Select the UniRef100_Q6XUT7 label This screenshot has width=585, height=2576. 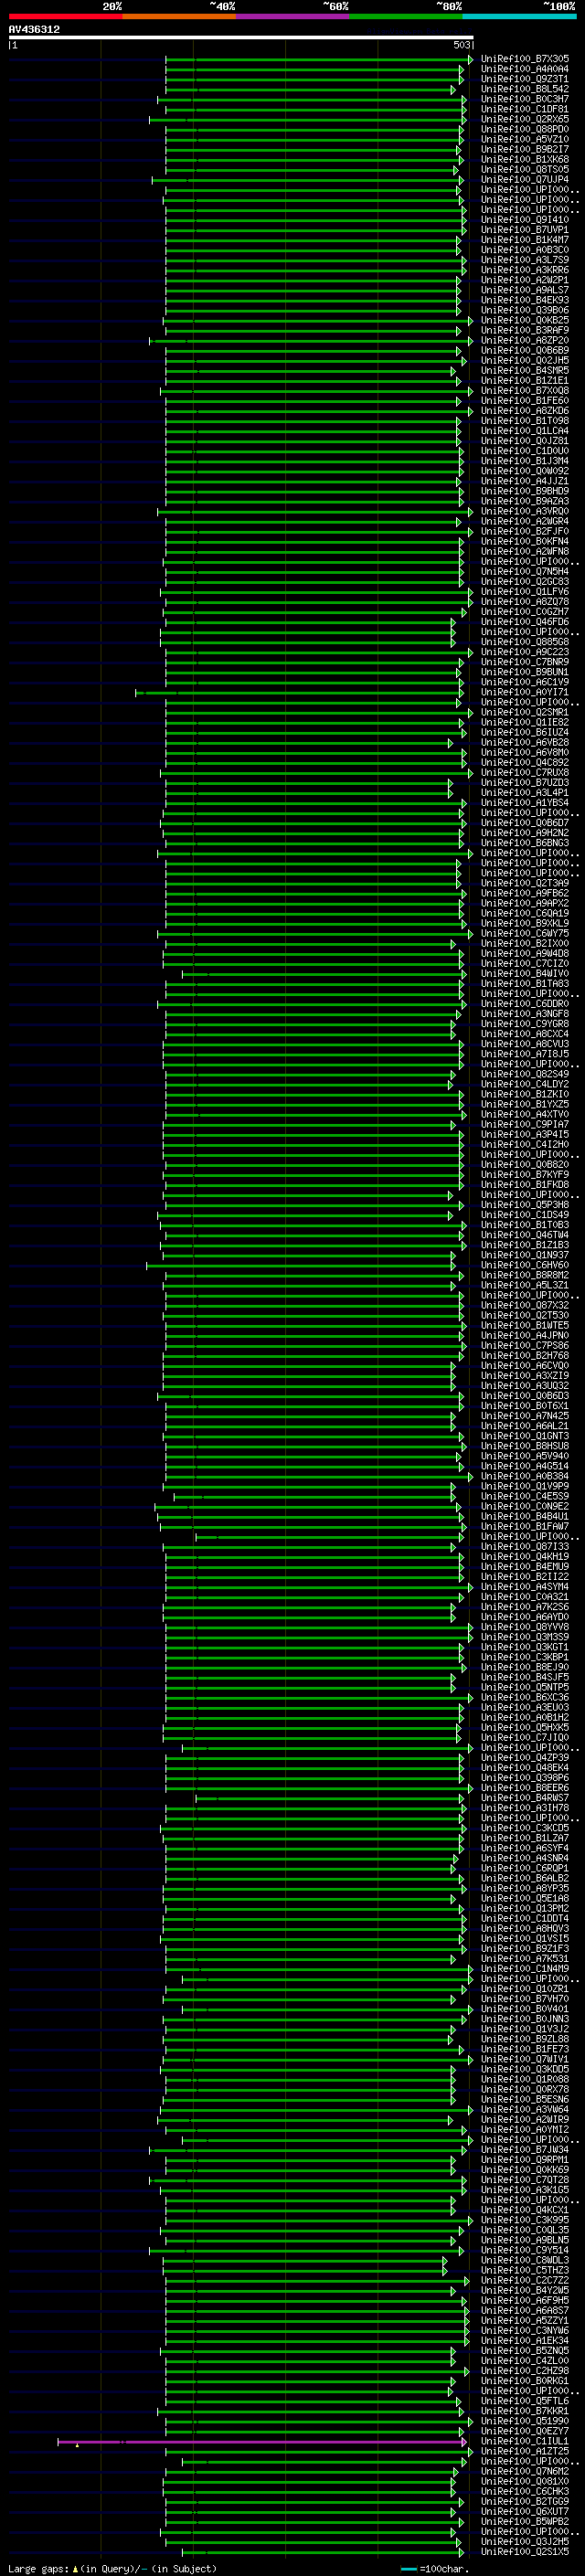pos(524,2511)
